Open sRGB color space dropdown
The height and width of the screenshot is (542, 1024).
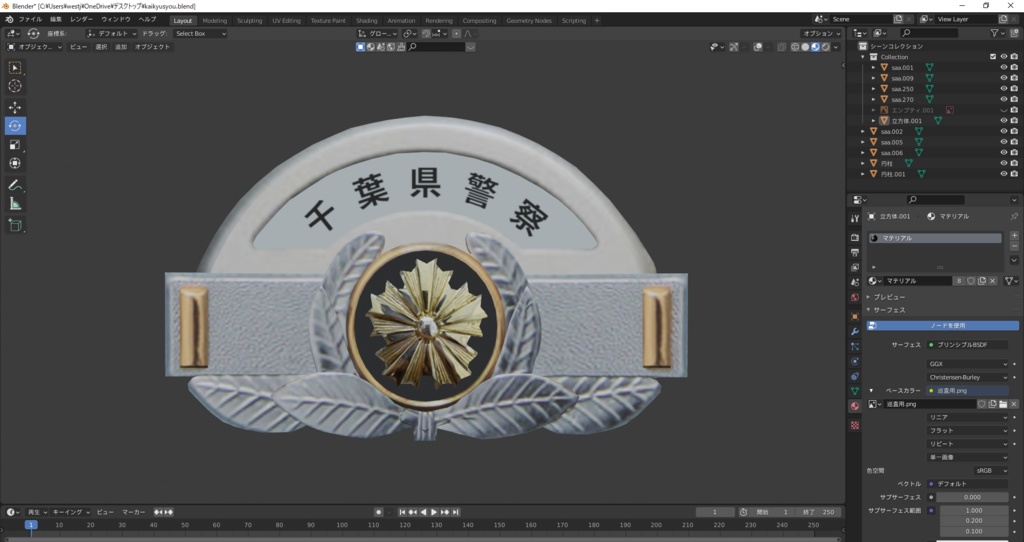tap(991, 471)
